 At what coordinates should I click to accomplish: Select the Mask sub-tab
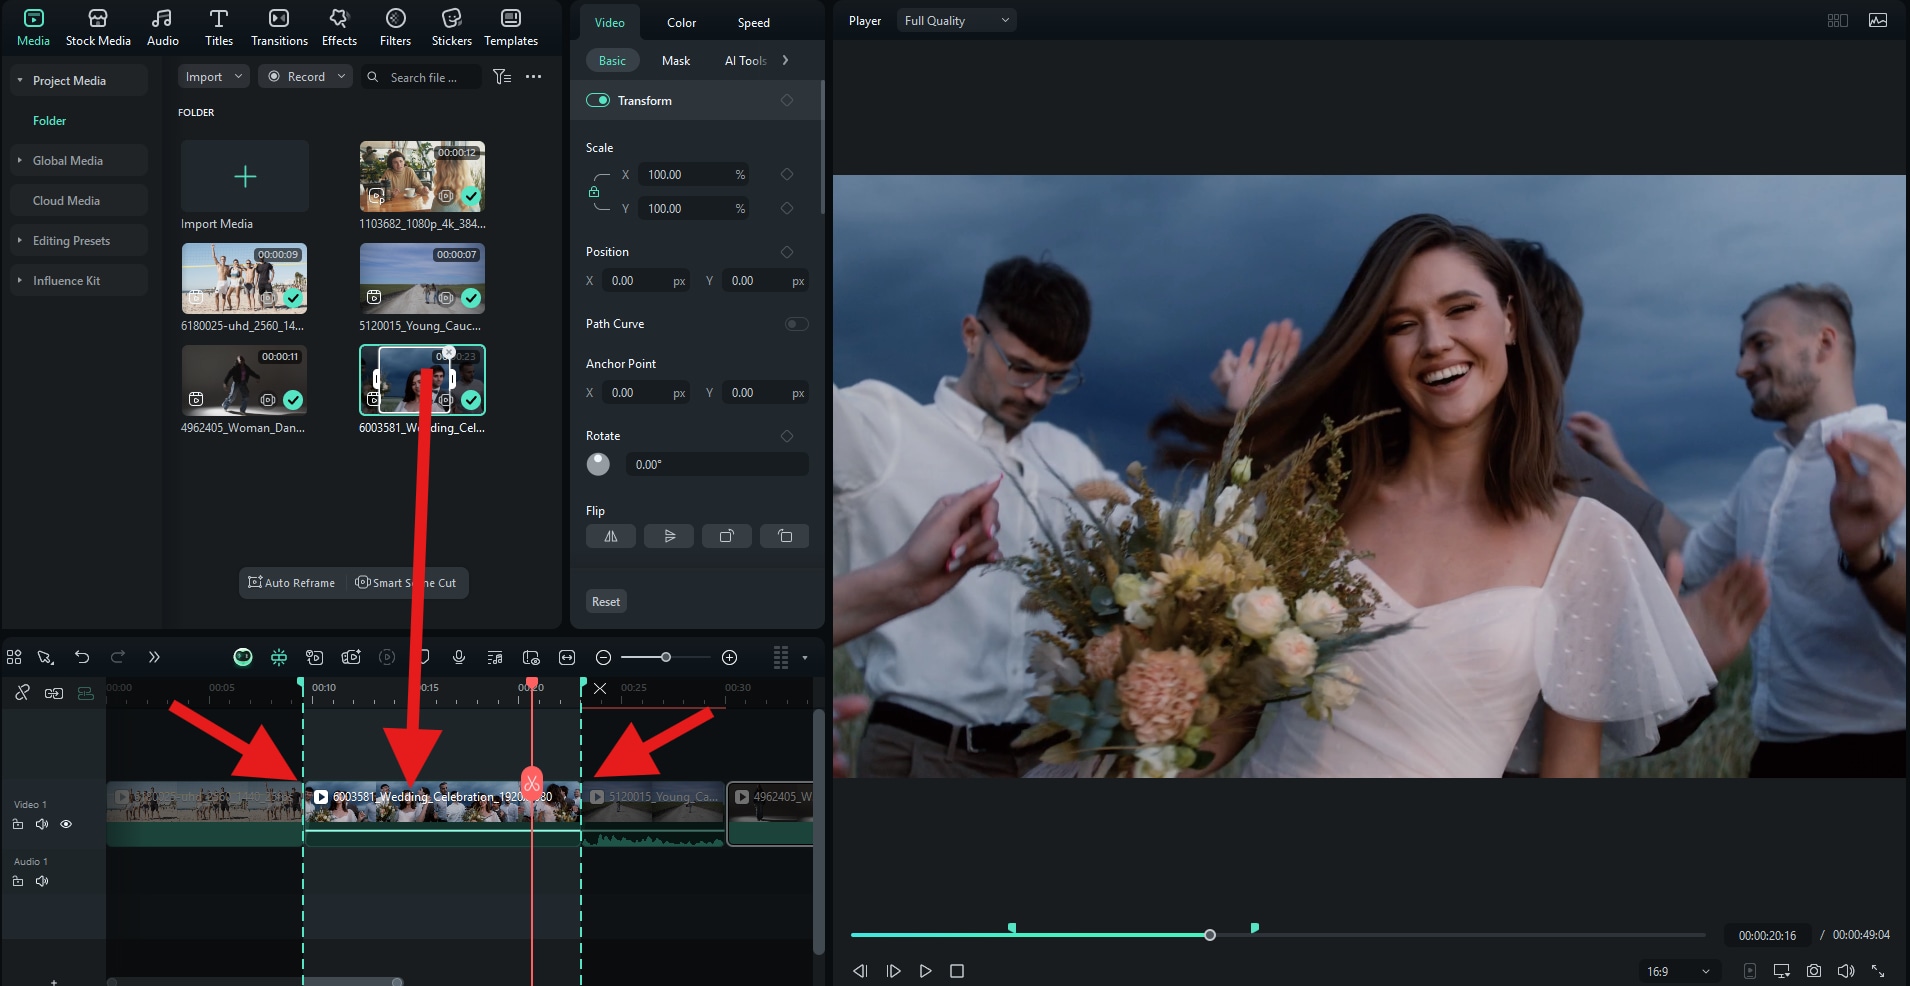(676, 61)
